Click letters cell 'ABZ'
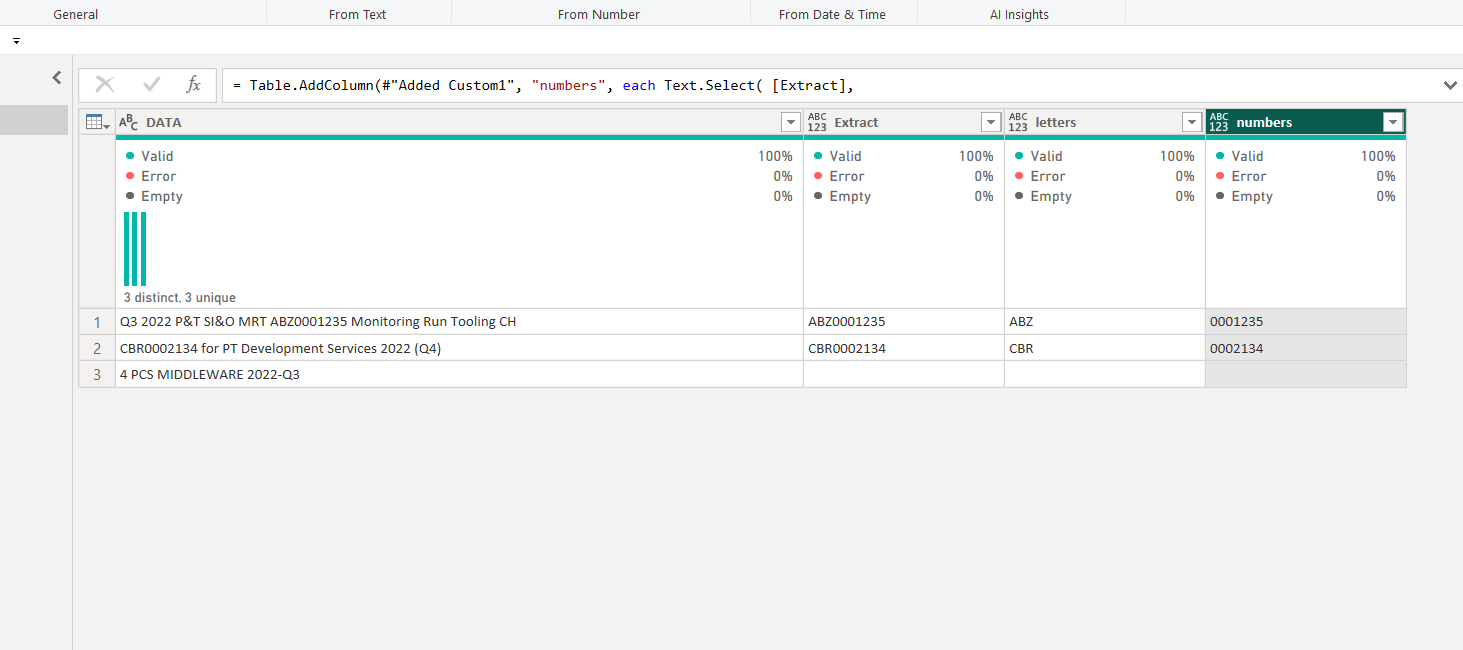The height and width of the screenshot is (650, 1463). (x=1105, y=322)
